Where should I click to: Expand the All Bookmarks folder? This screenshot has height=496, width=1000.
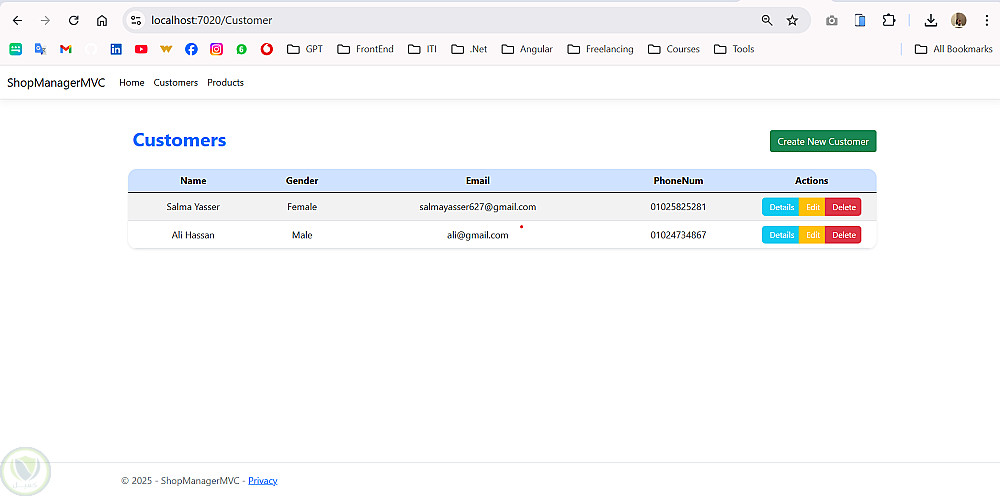(953, 49)
